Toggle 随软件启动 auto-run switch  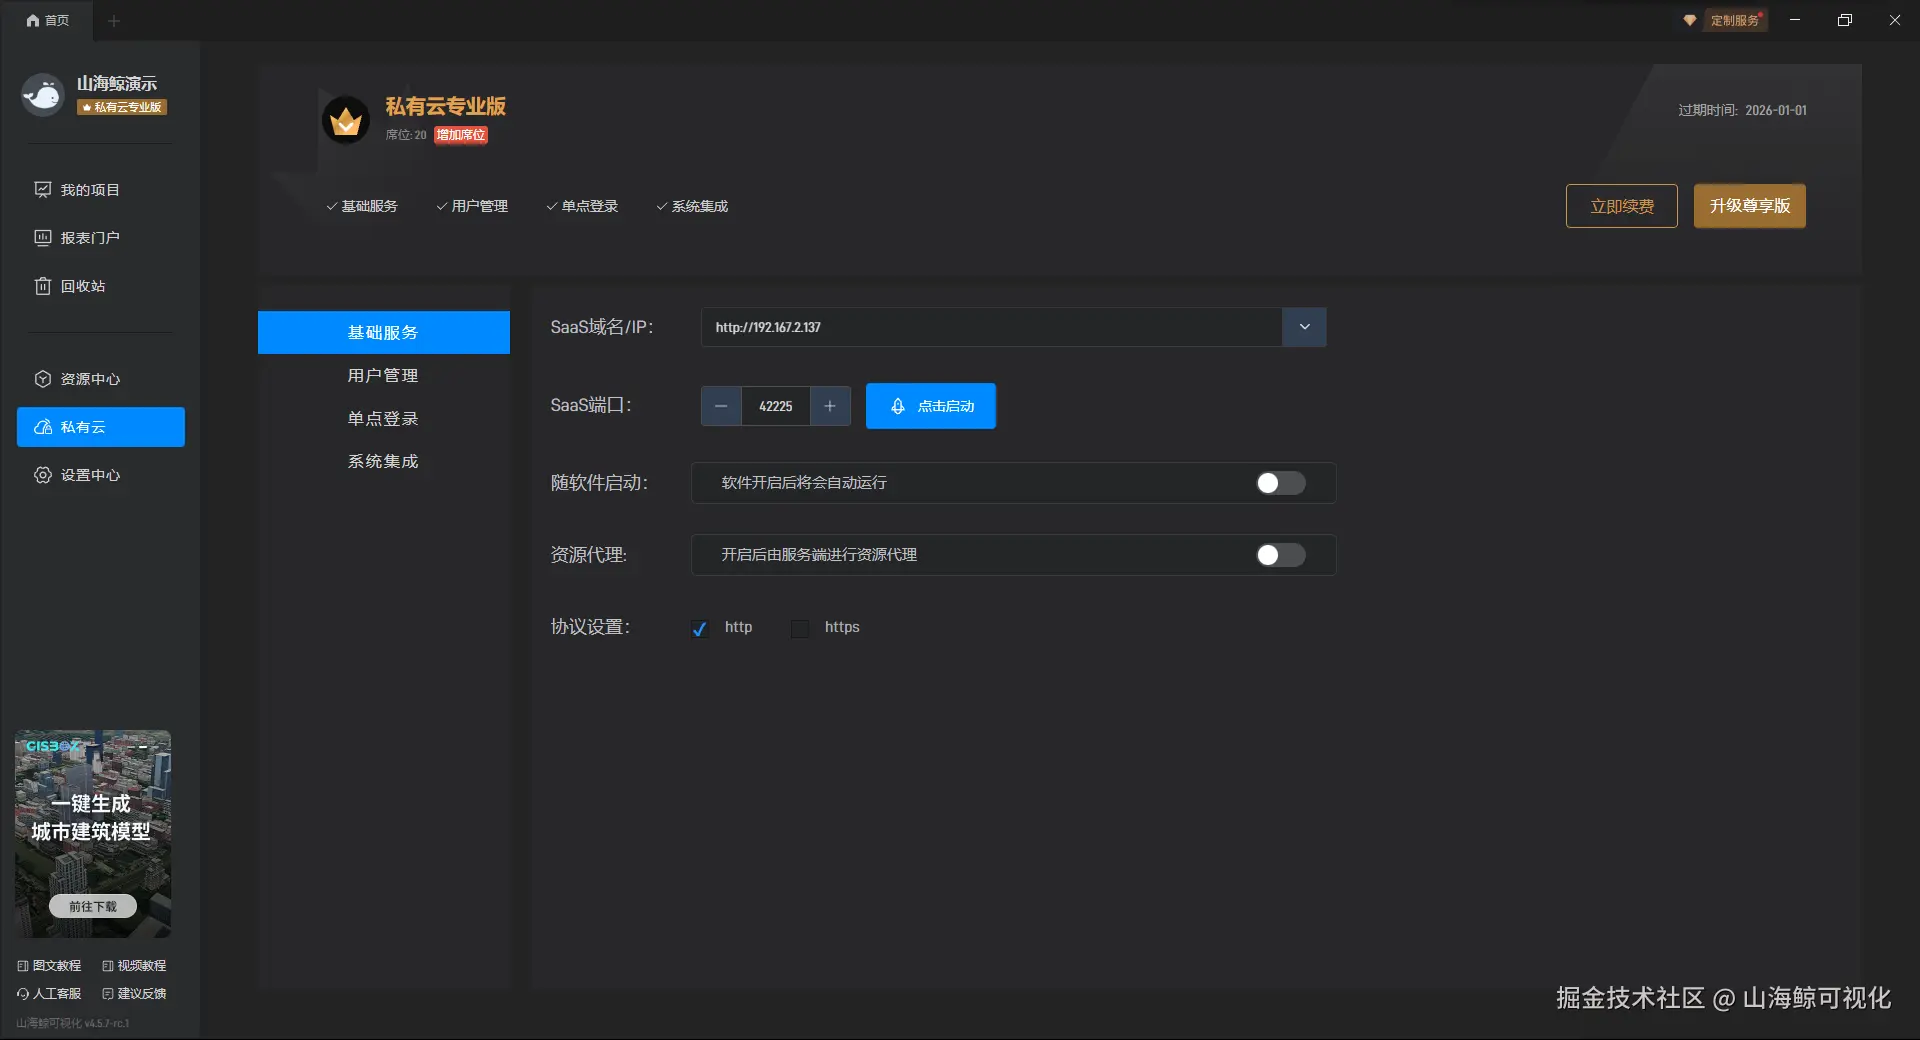click(x=1281, y=483)
